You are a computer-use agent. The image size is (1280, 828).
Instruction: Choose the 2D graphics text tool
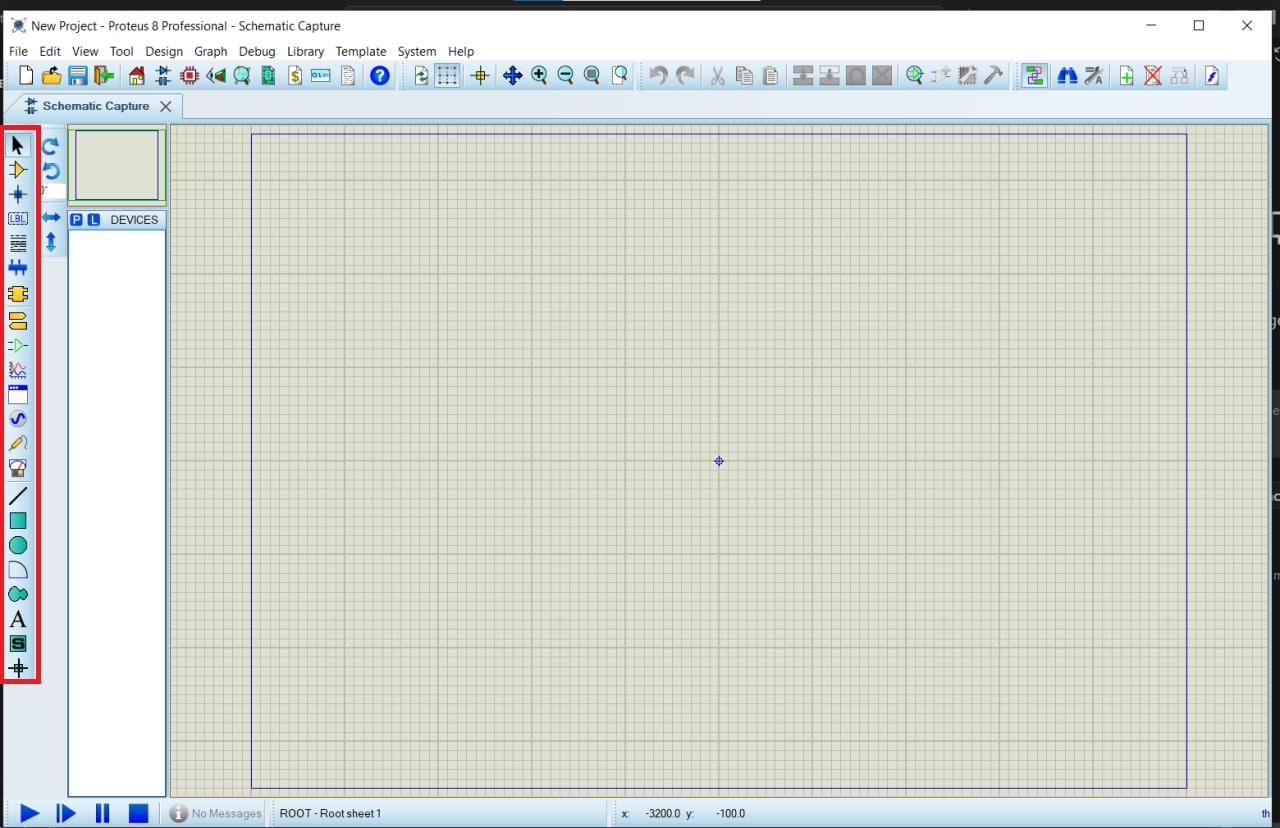(18, 620)
